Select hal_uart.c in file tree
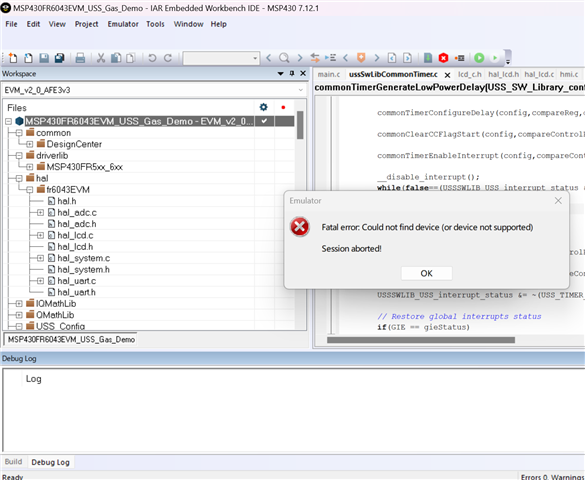The image size is (585, 480). pyautogui.click(x=76, y=281)
